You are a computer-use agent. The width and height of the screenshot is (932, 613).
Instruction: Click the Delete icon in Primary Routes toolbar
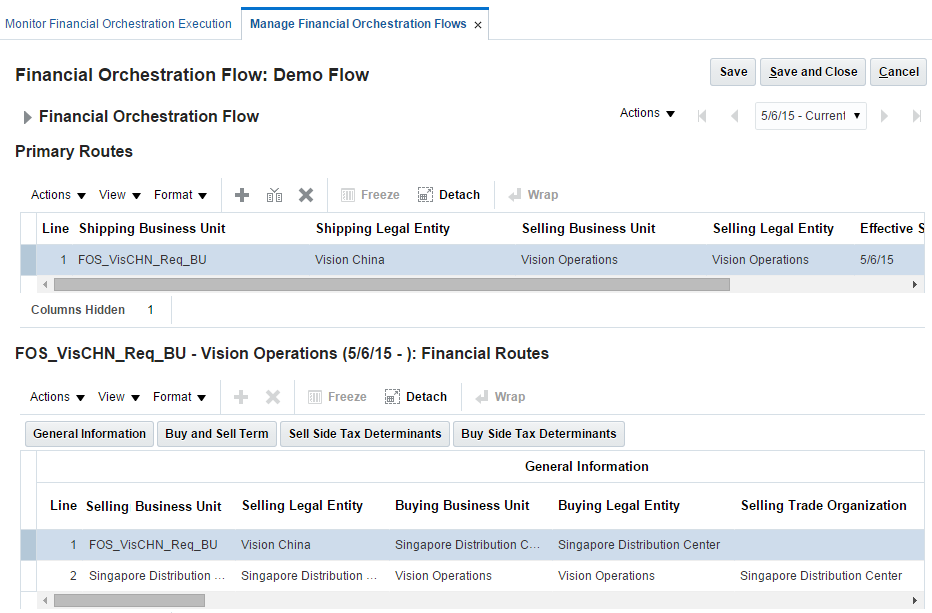point(306,194)
